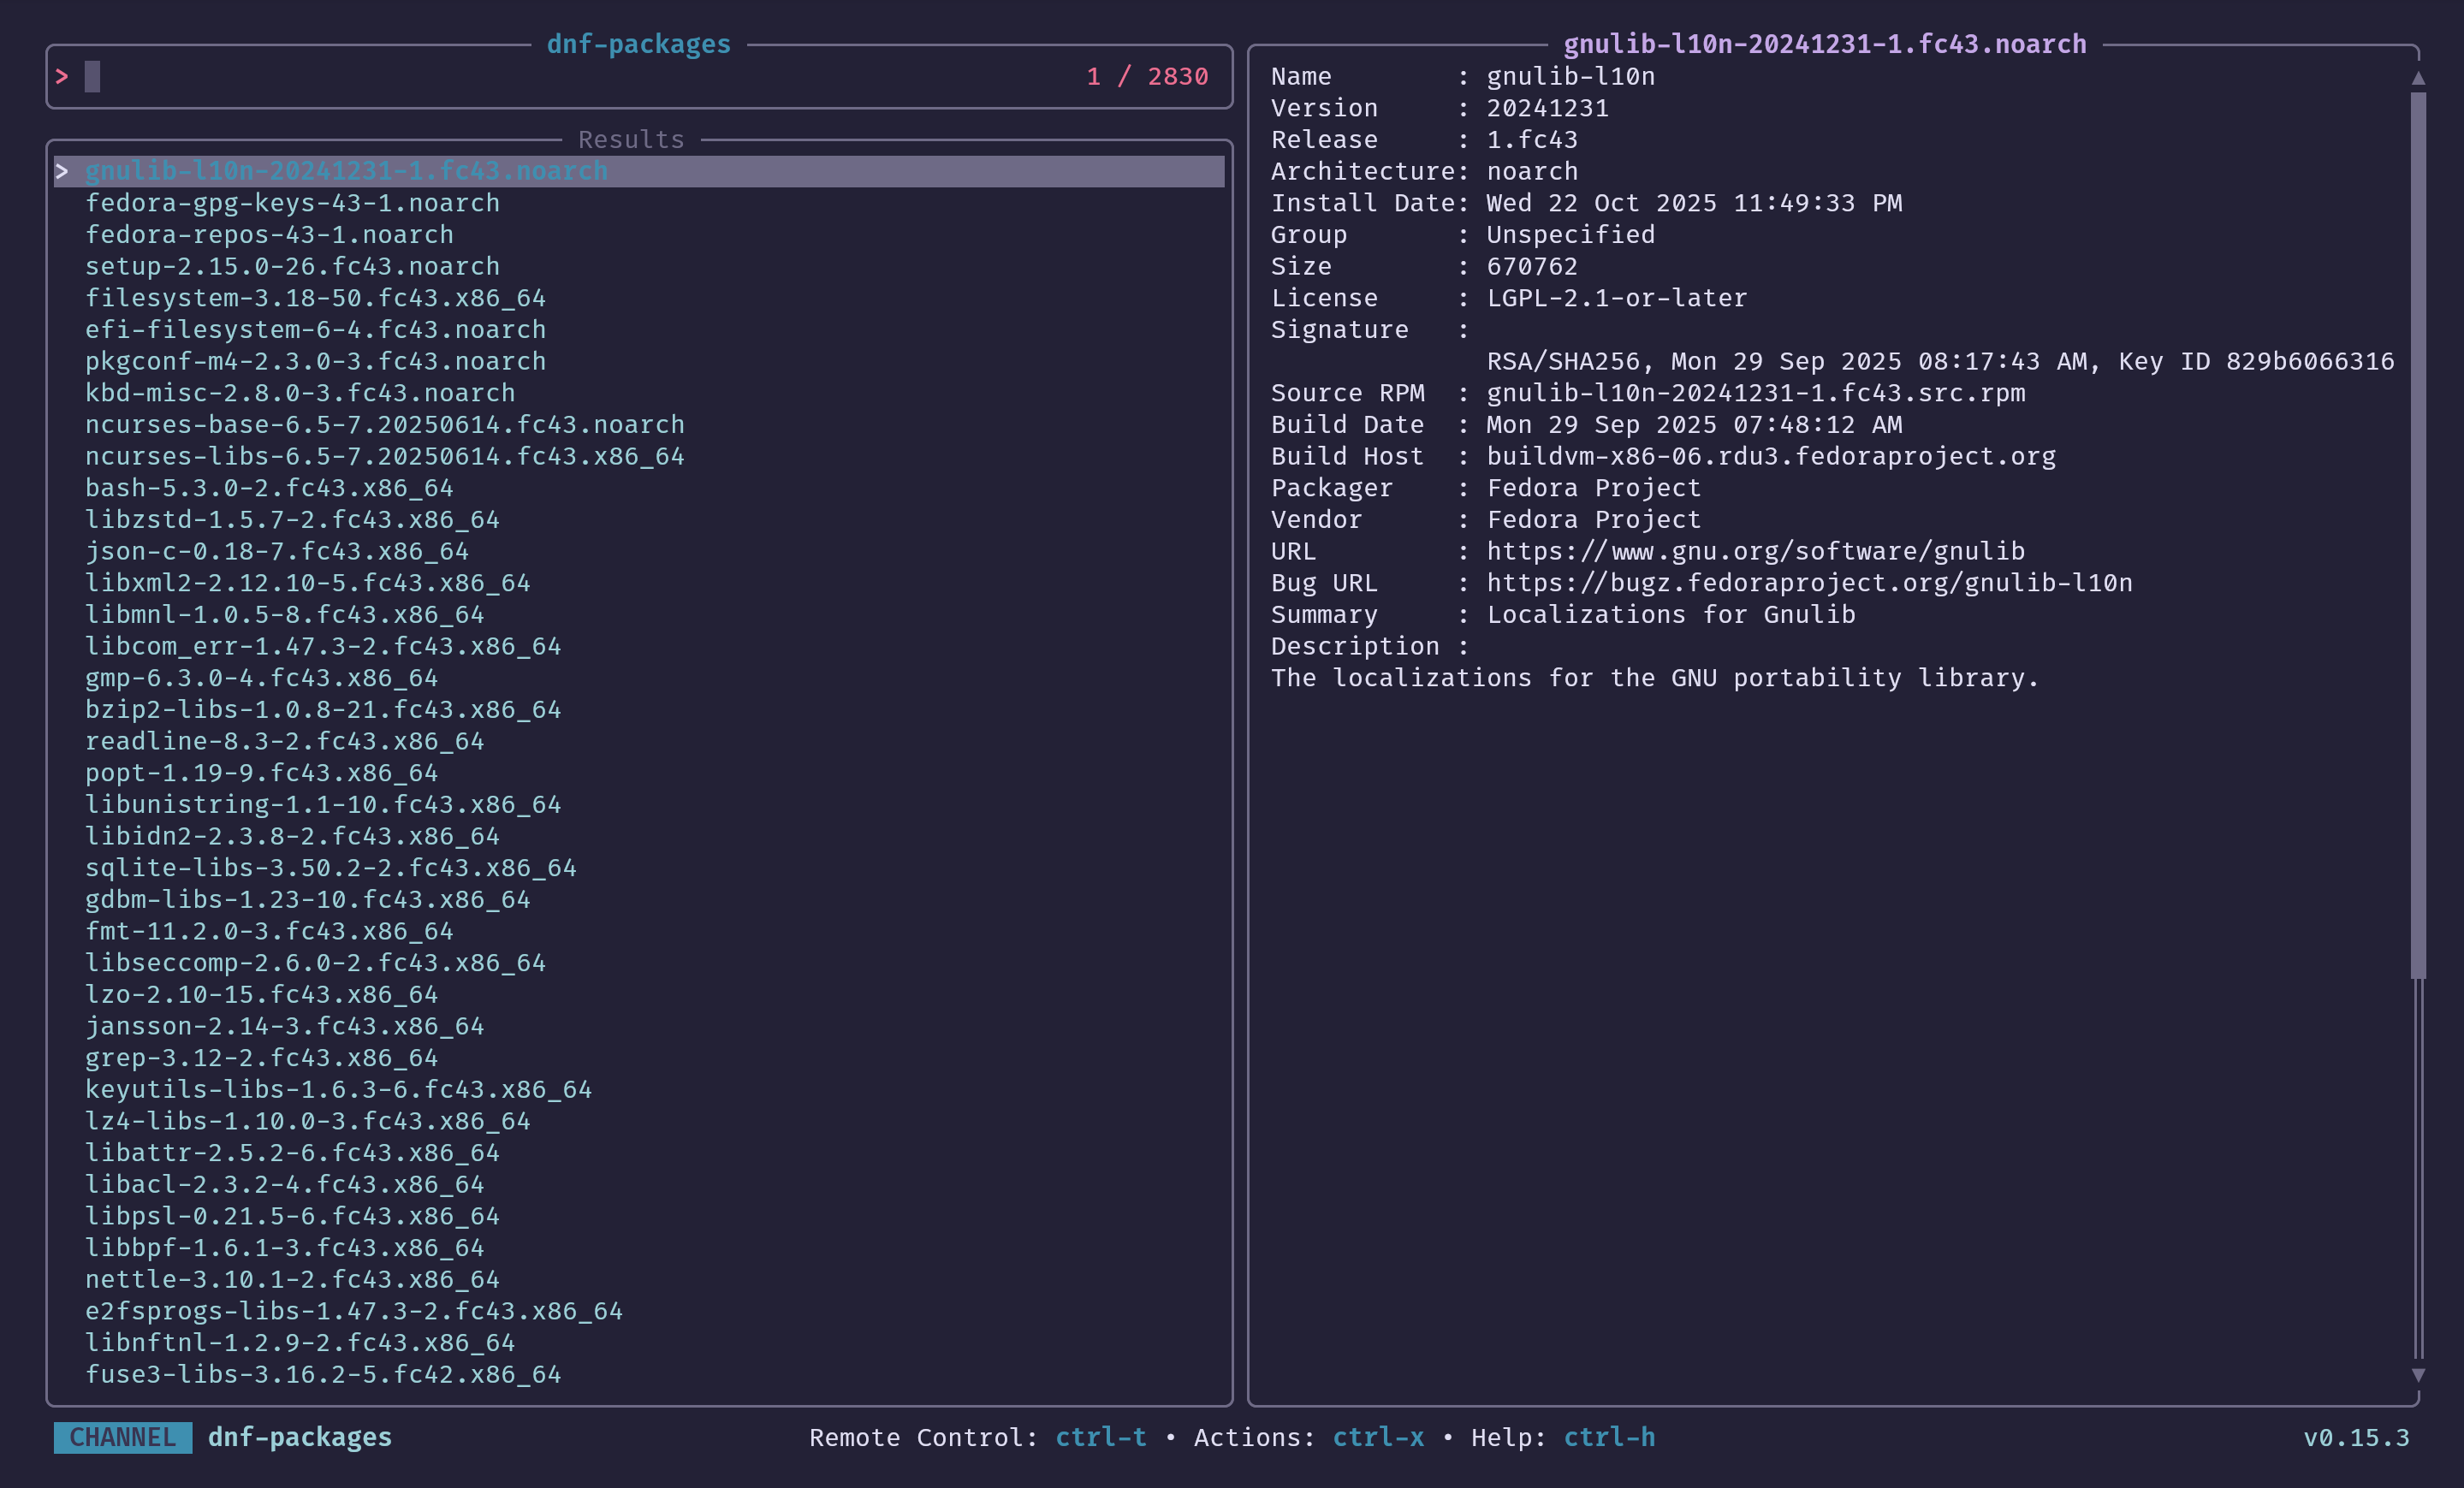The height and width of the screenshot is (1488, 2464).
Task: Click the Size value 670762
Action: point(1532,266)
